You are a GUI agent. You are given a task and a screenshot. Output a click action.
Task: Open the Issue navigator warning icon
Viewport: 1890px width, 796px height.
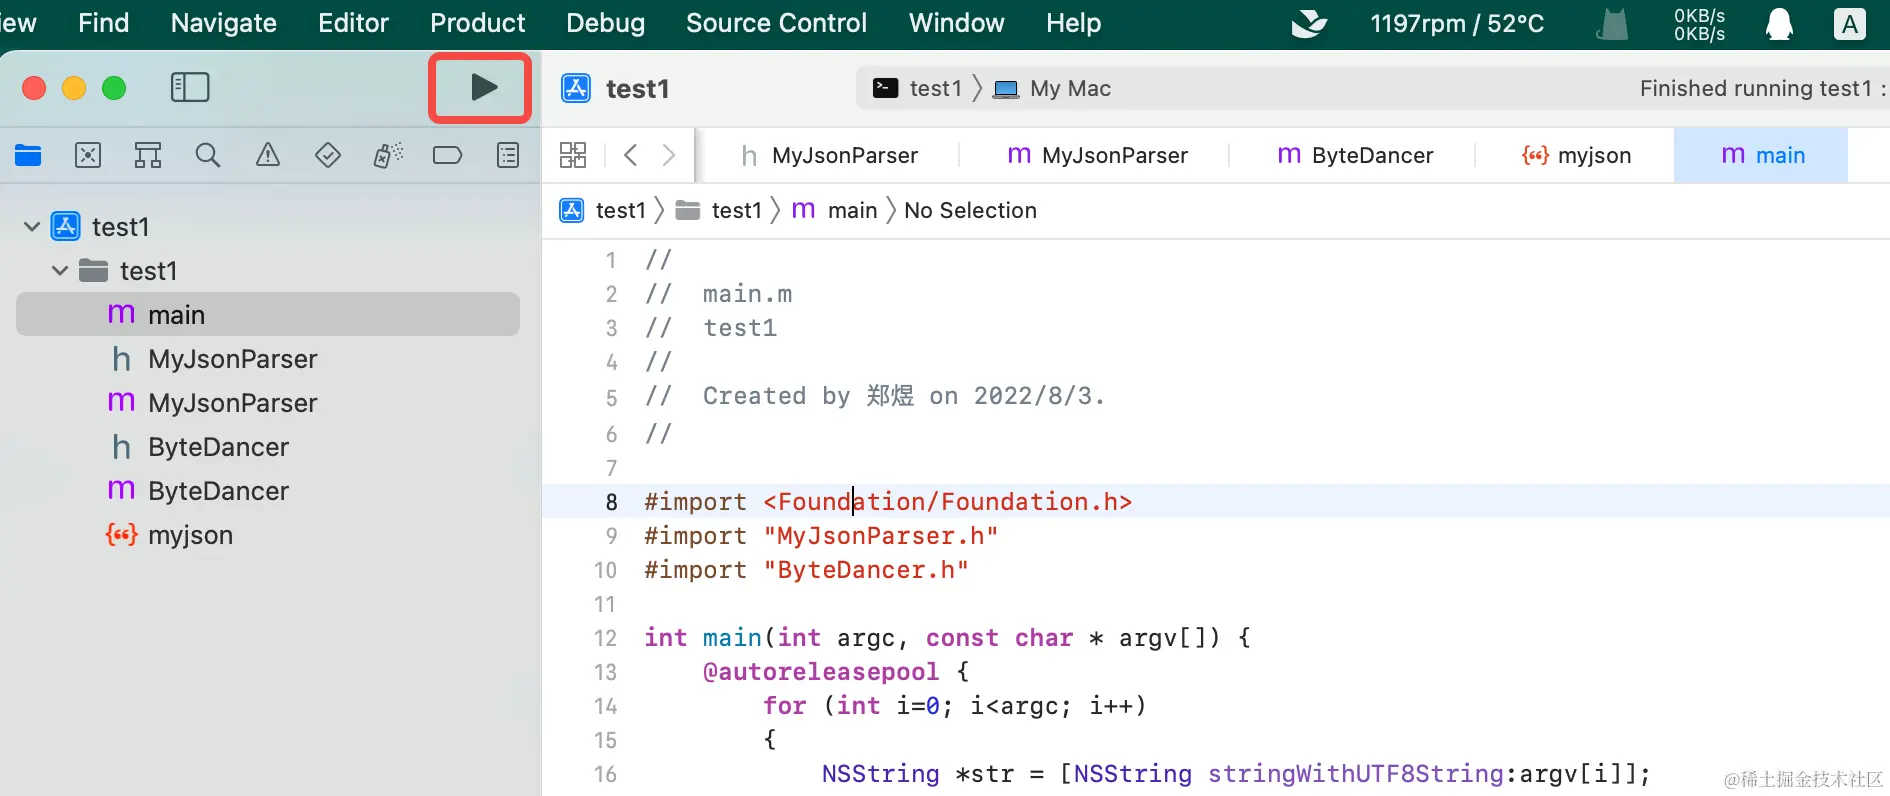pos(268,155)
